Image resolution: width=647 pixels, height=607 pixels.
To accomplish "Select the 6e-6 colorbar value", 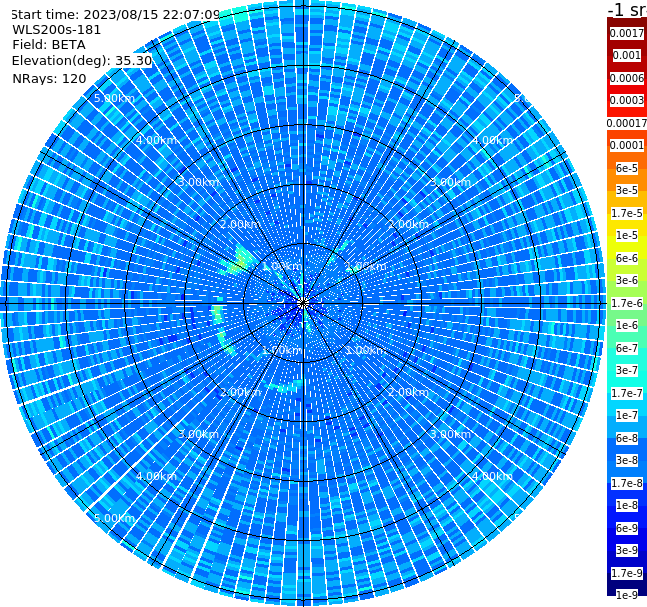I will click(627, 258).
